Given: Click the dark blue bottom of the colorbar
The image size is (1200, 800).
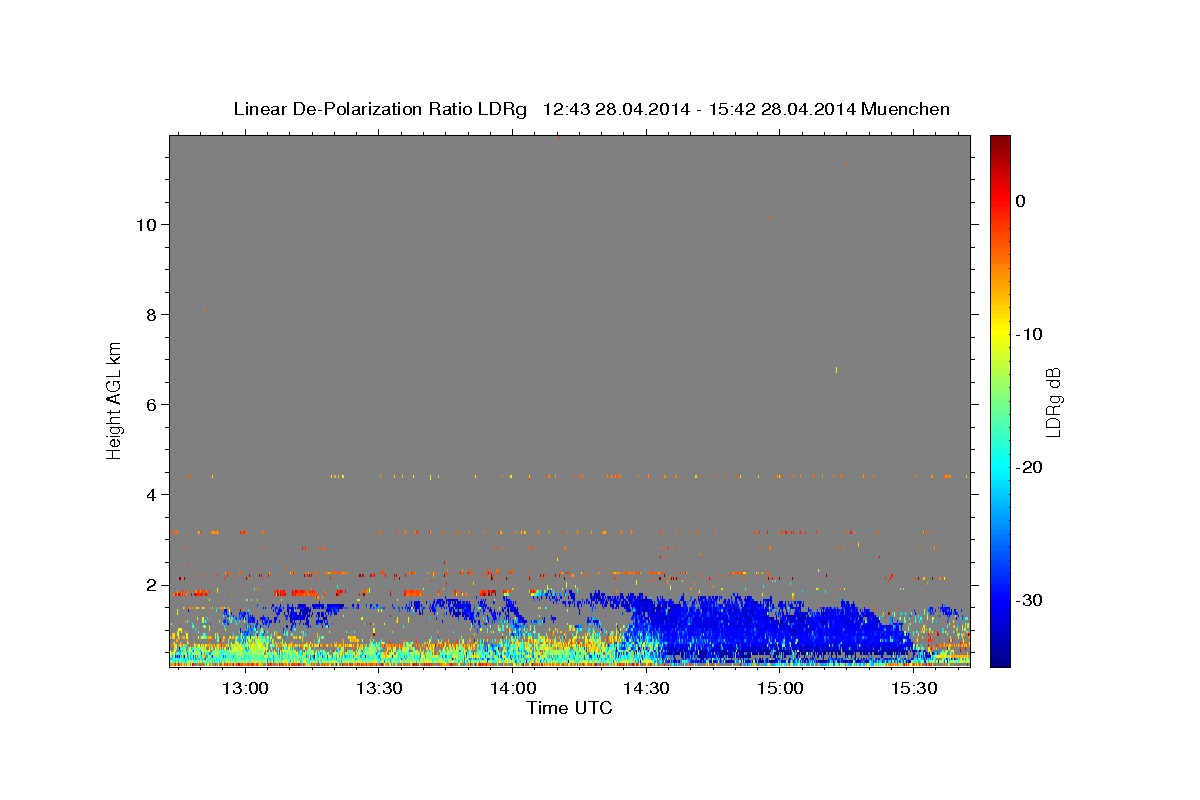Looking at the screenshot, I should pyautogui.click(x=999, y=655).
